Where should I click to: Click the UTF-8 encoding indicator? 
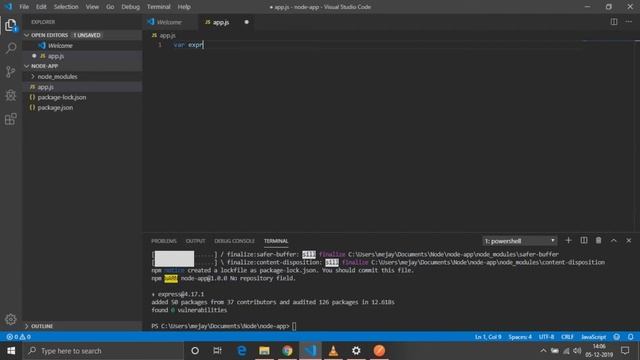546,337
